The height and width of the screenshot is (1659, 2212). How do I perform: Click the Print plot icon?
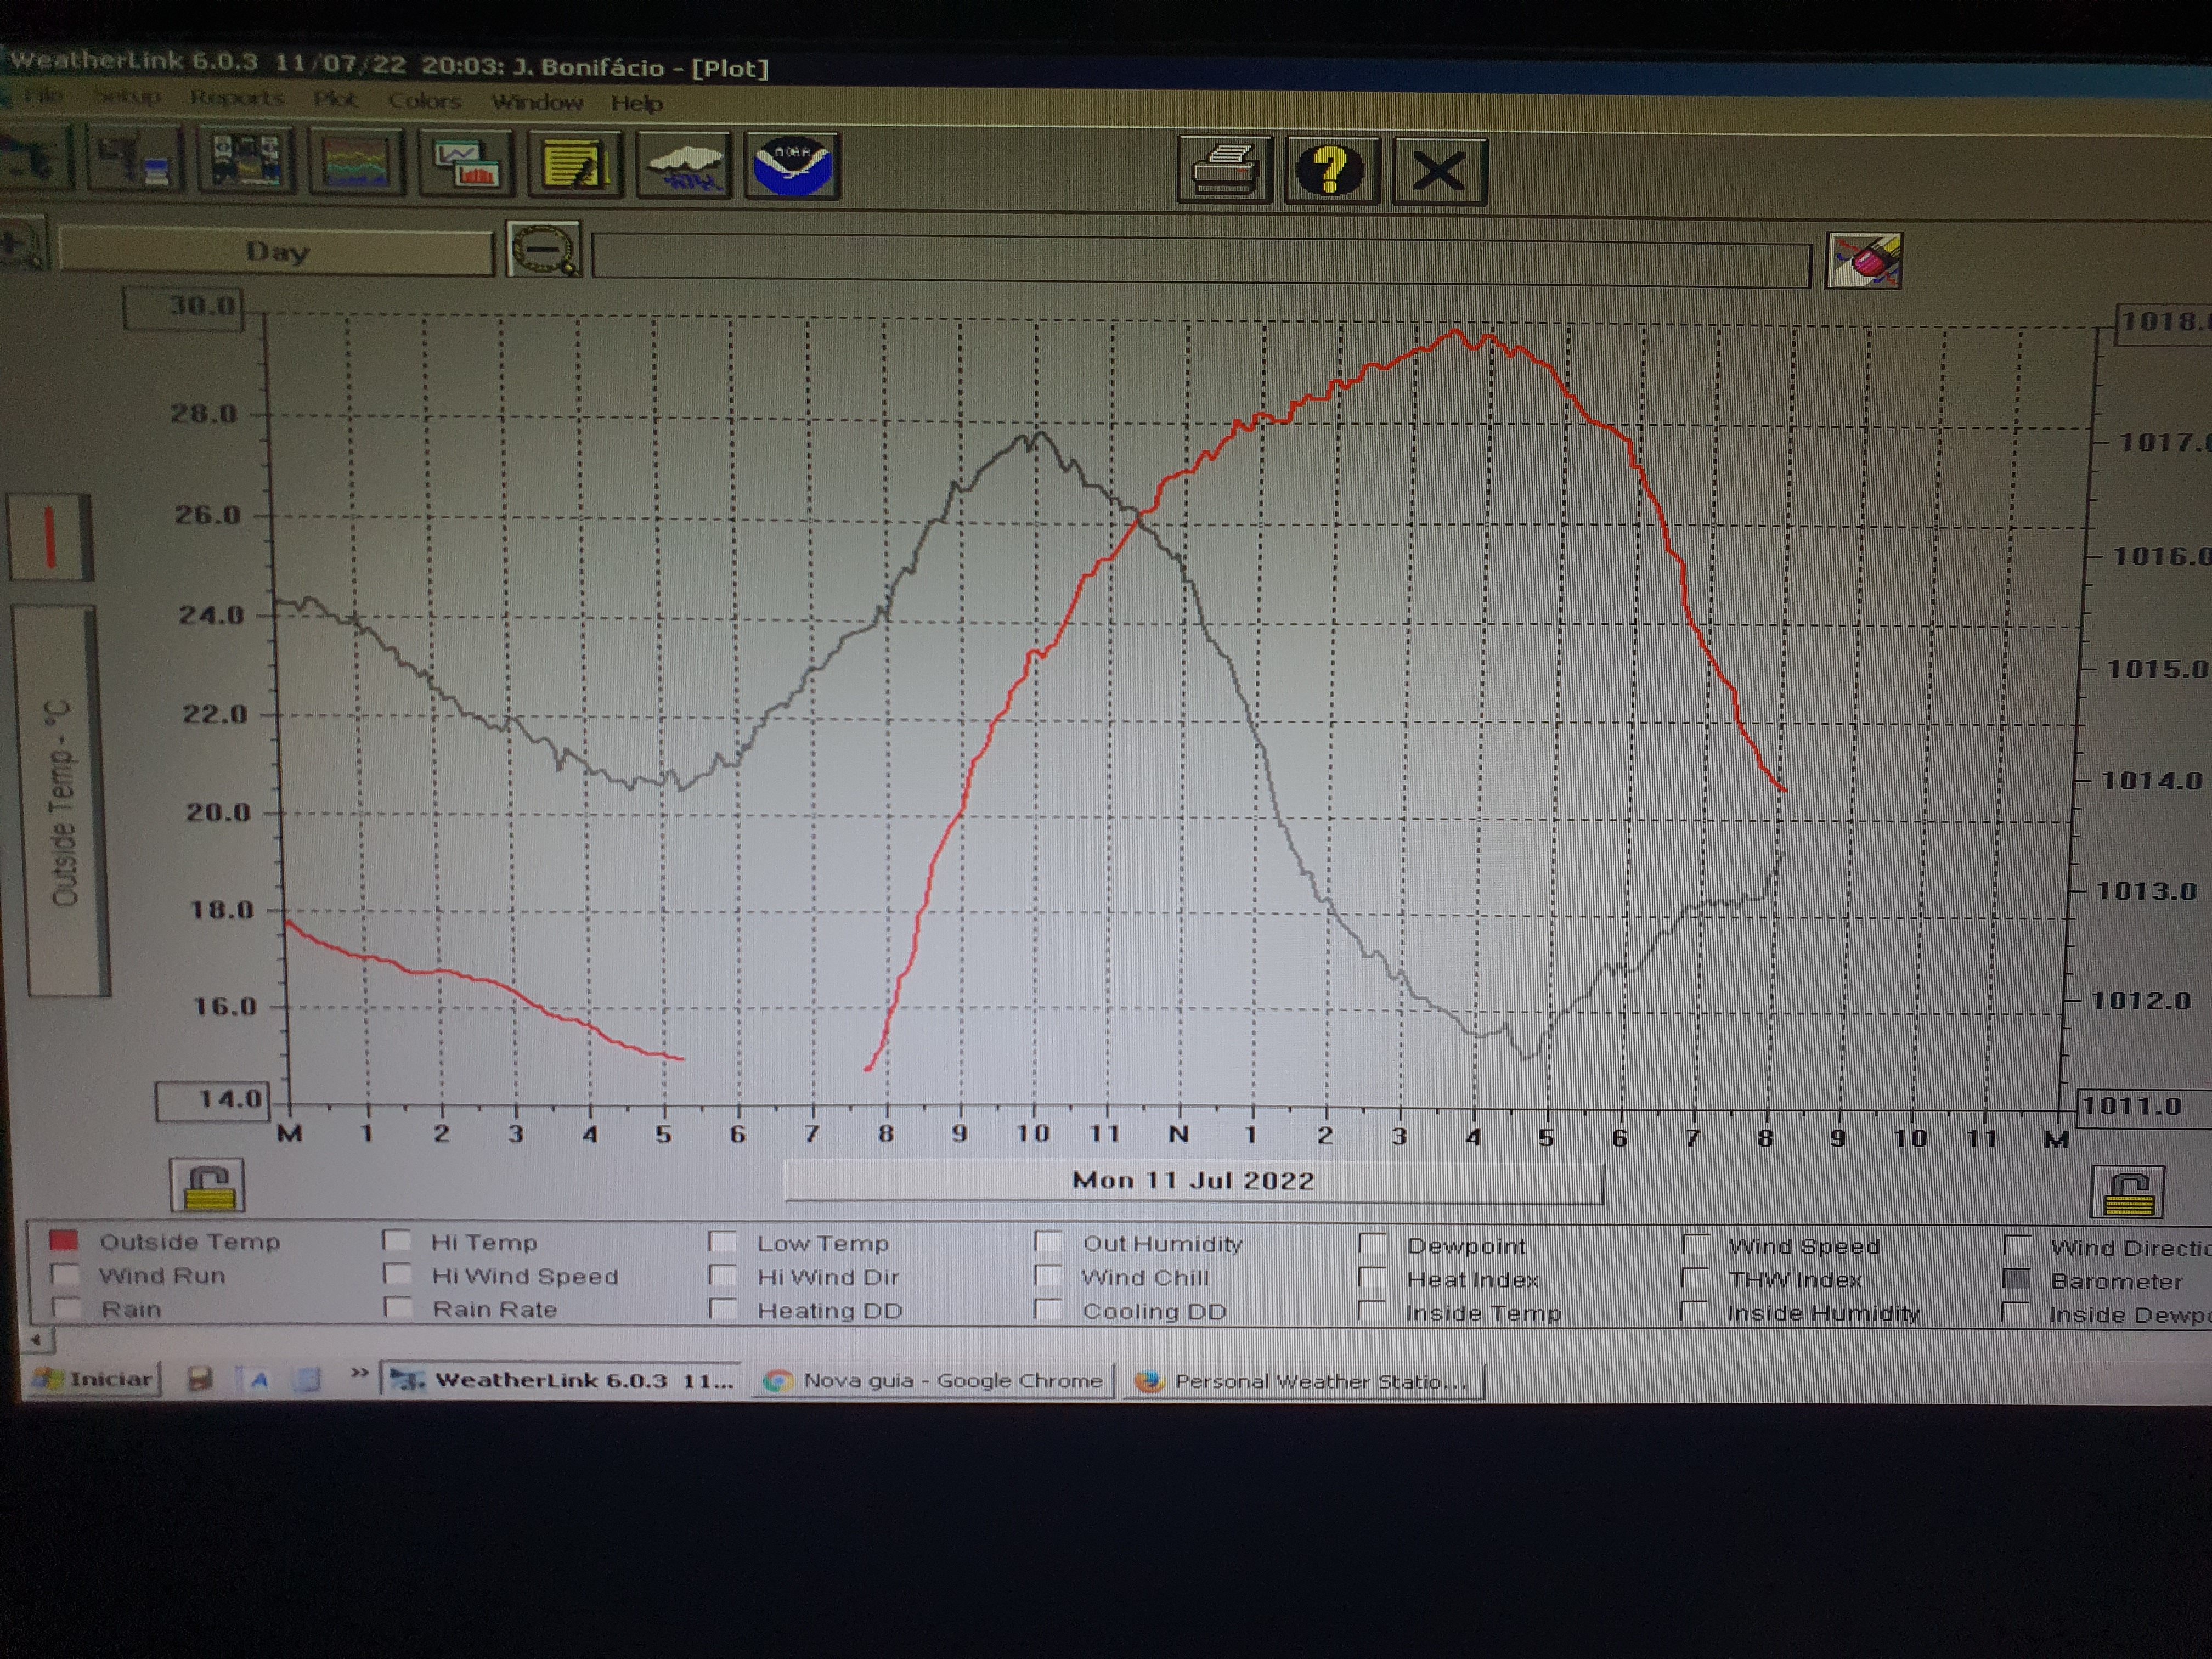(1225, 170)
